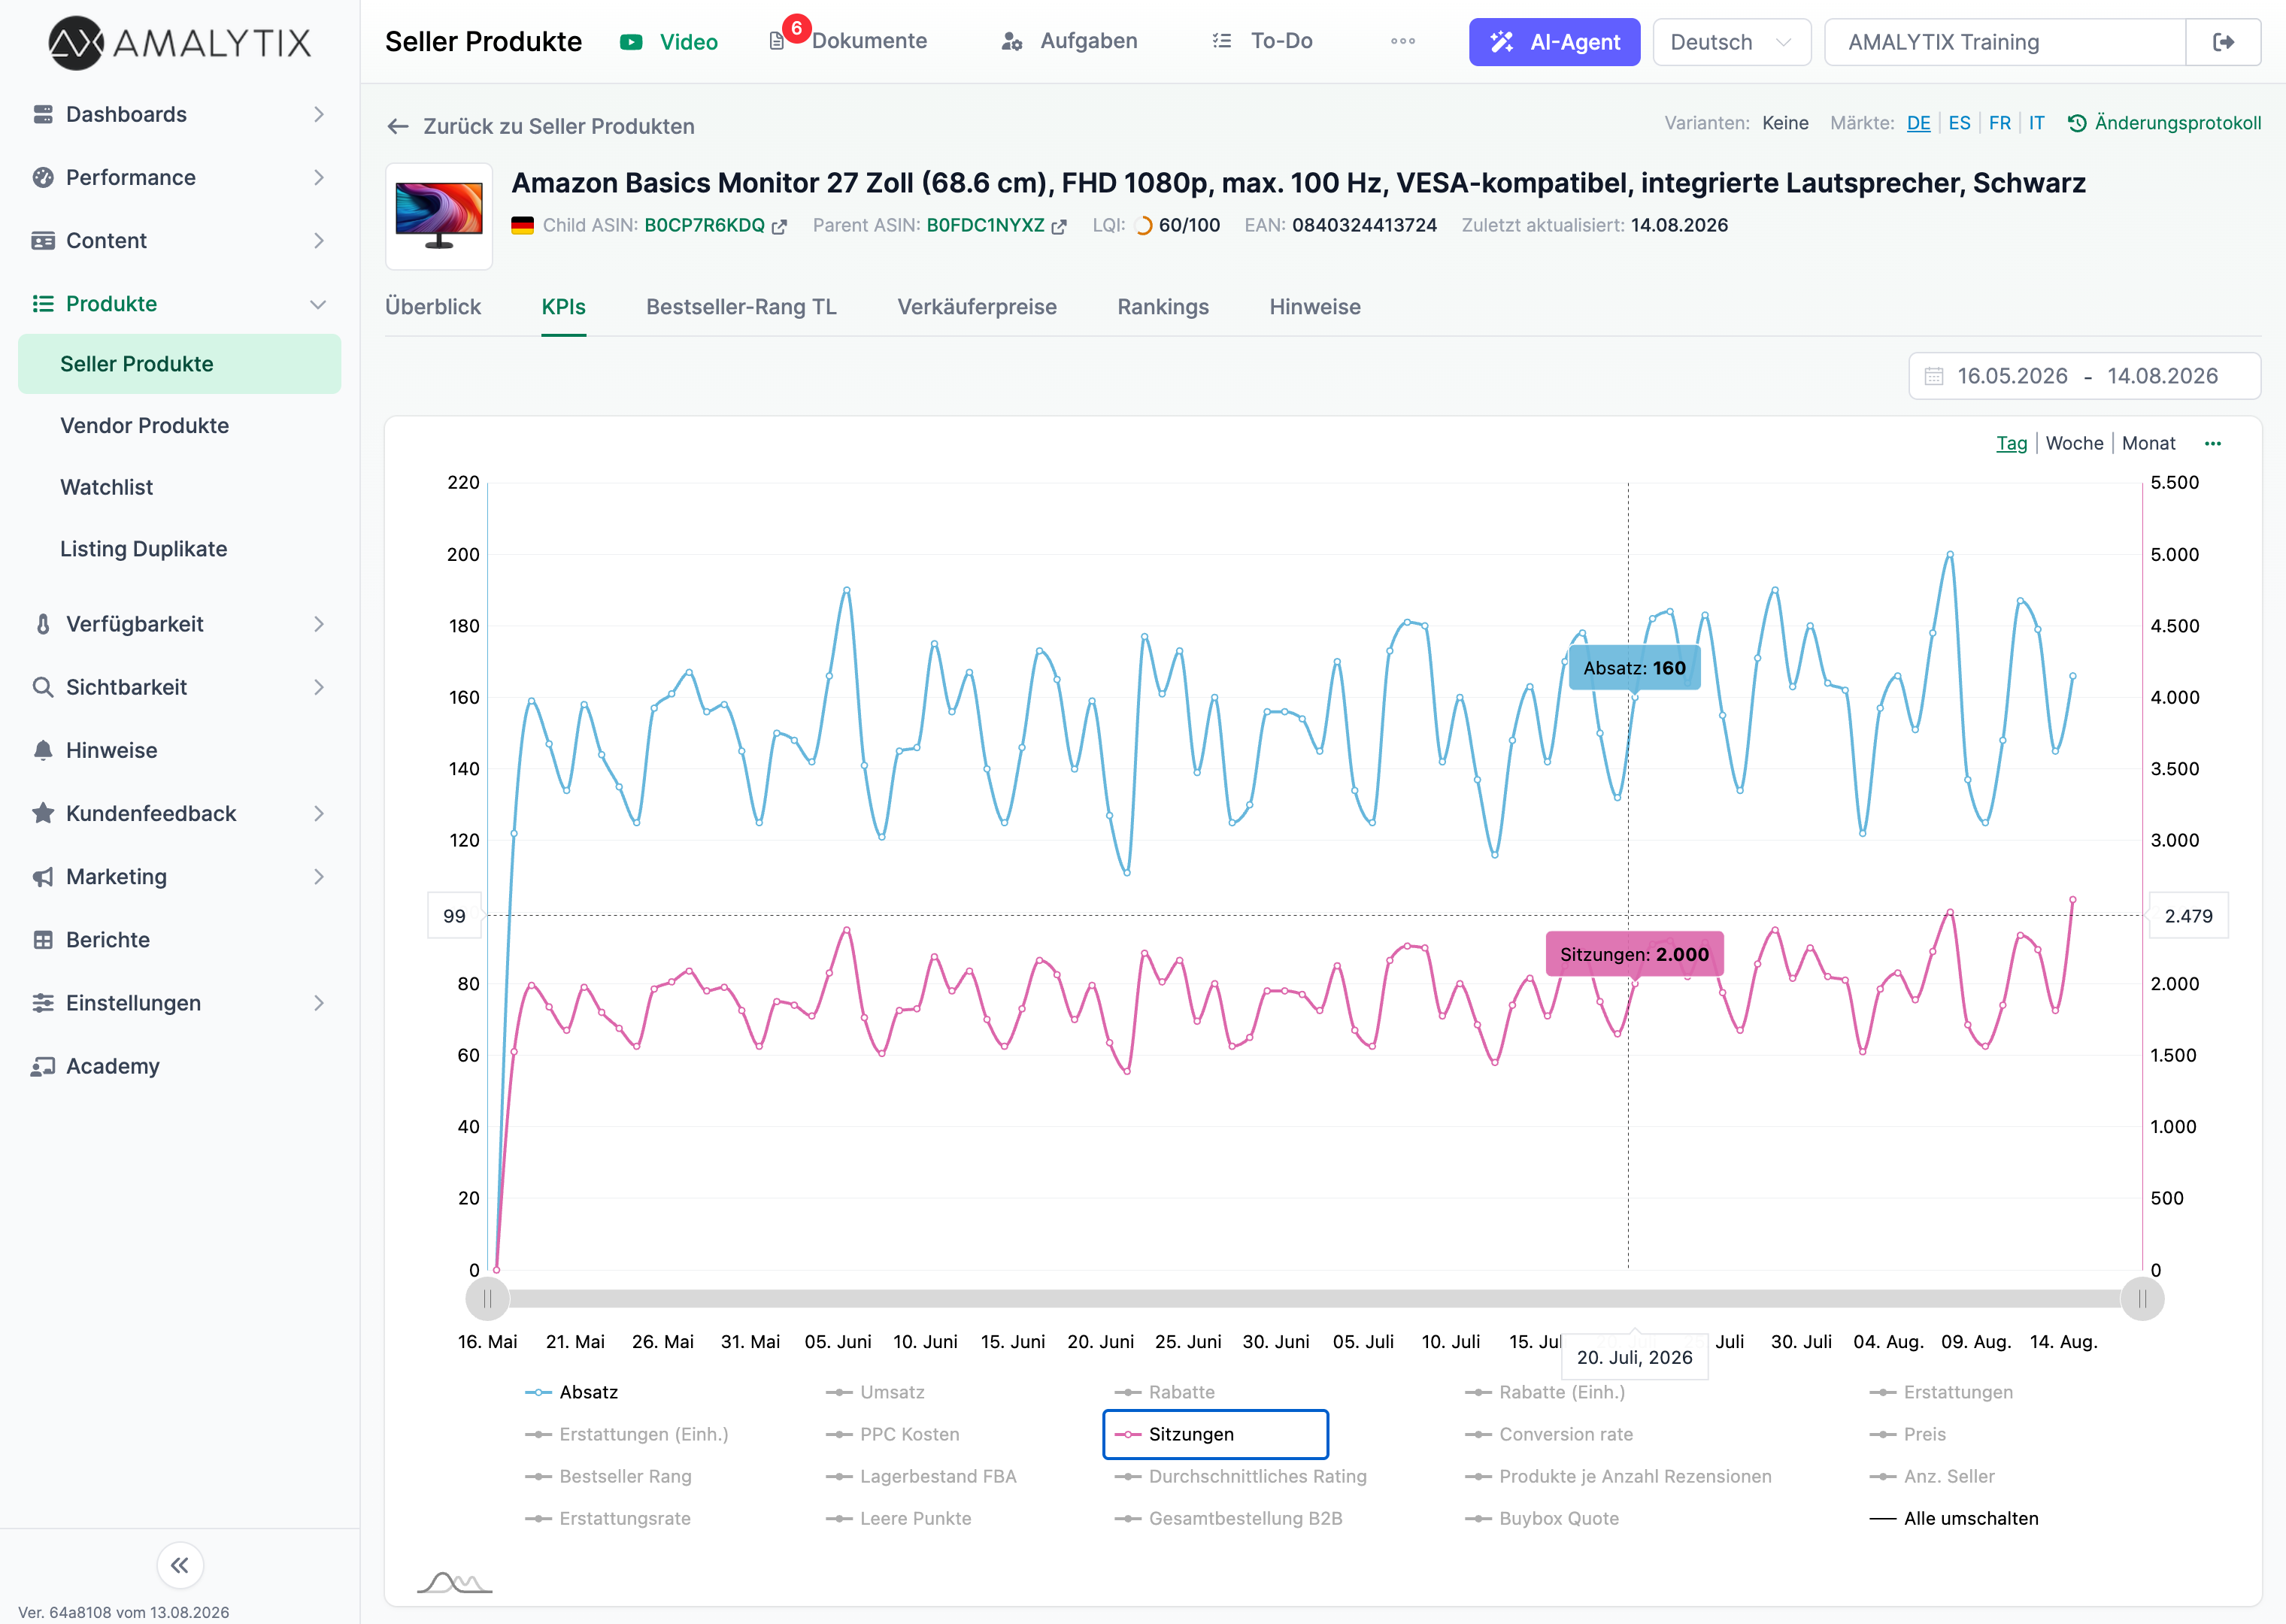Expand the Content menu chevron
Image resolution: width=2286 pixels, height=1624 pixels.
[x=319, y=240]
